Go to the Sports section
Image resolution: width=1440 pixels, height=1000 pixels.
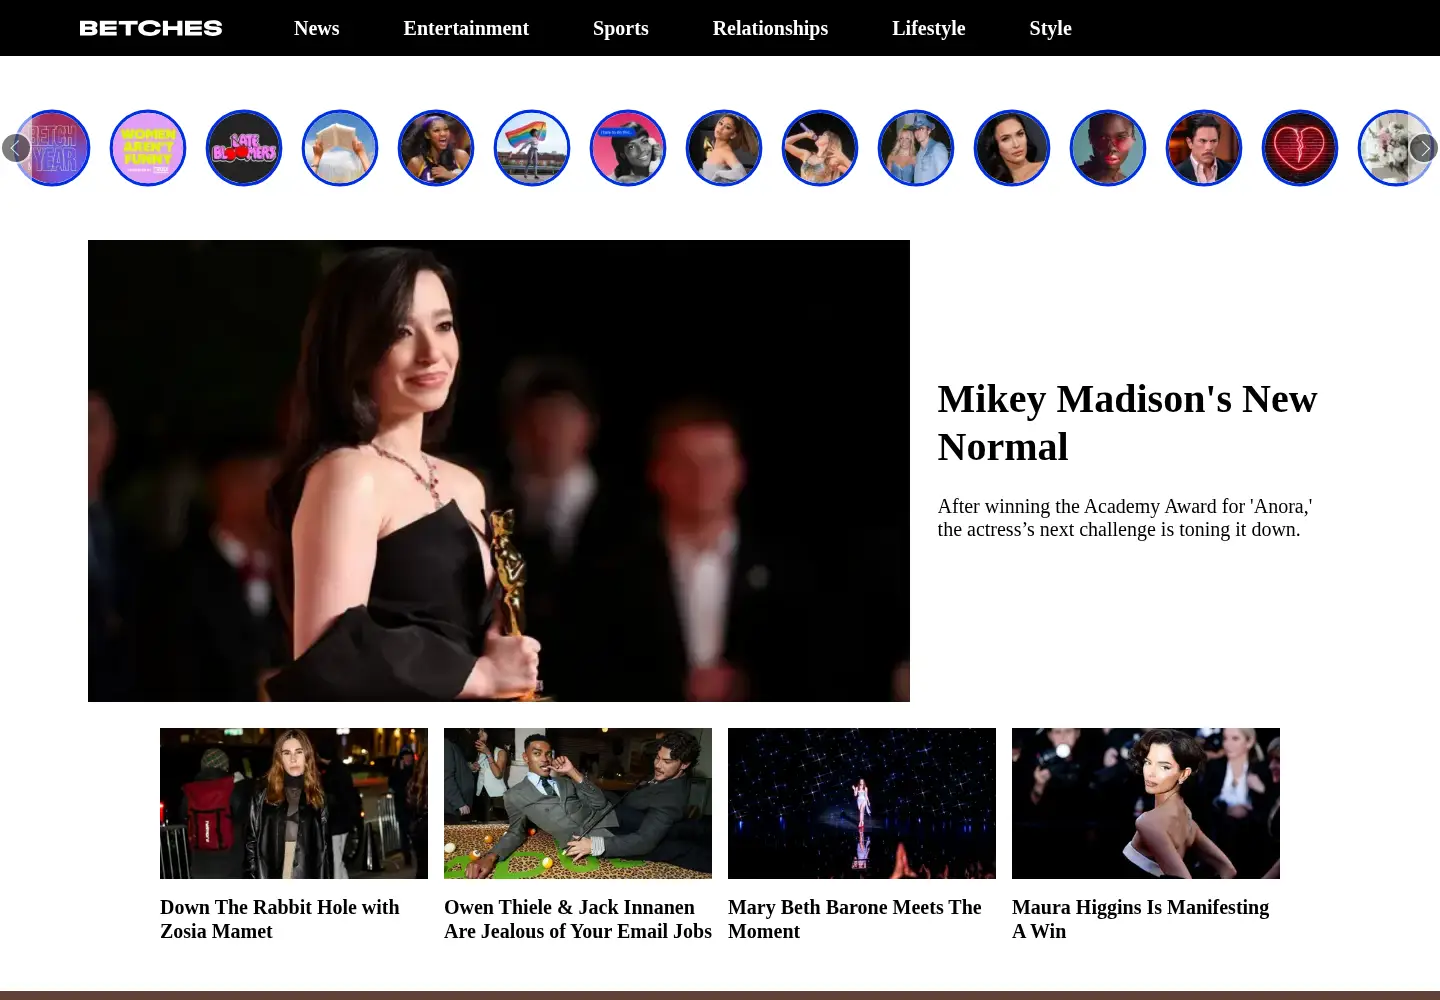621,28
